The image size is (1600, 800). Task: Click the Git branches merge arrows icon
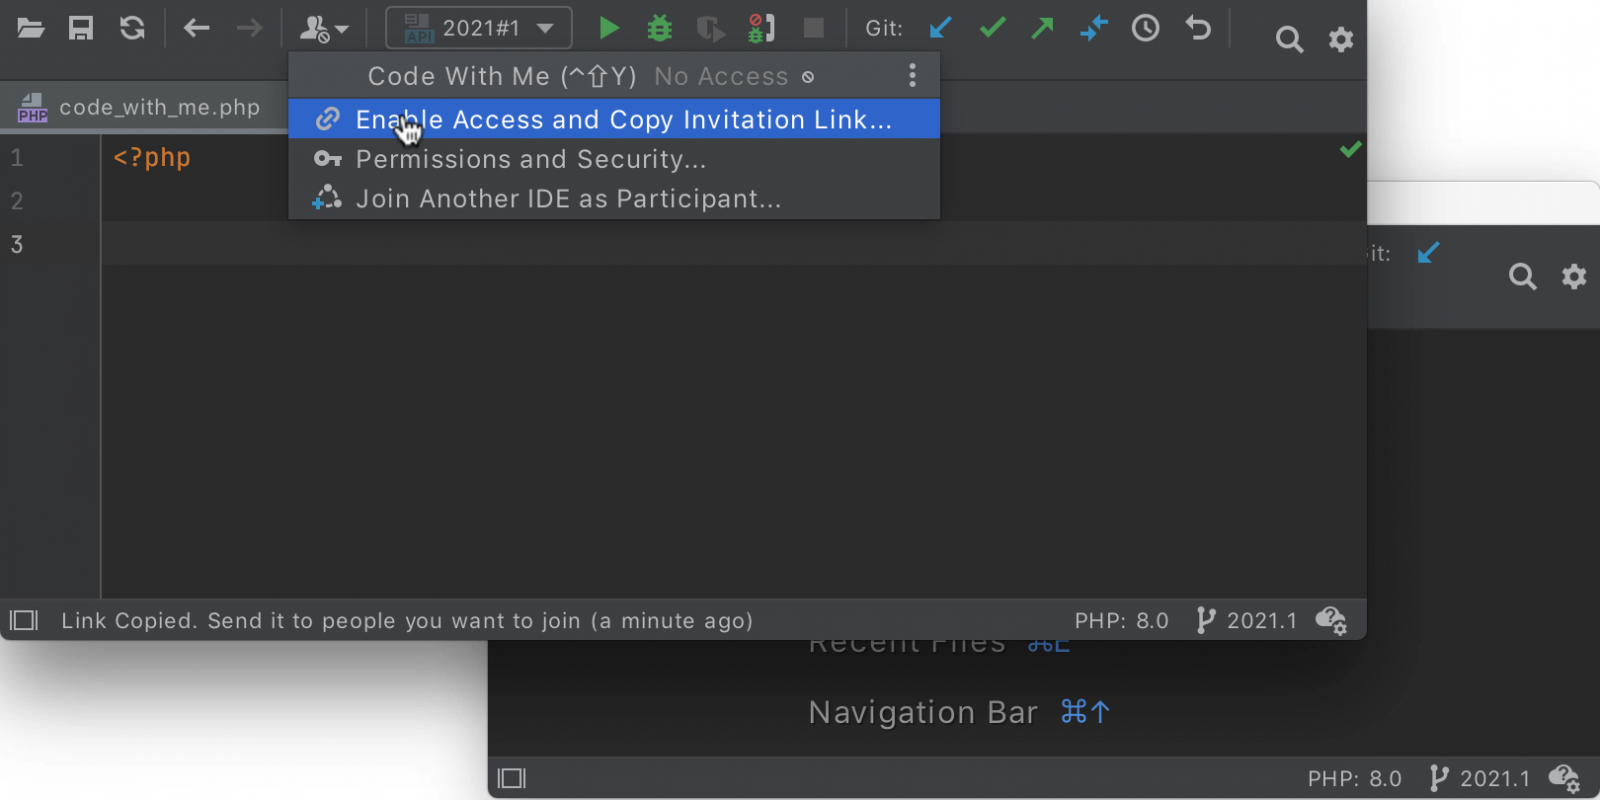(1094, 28)
